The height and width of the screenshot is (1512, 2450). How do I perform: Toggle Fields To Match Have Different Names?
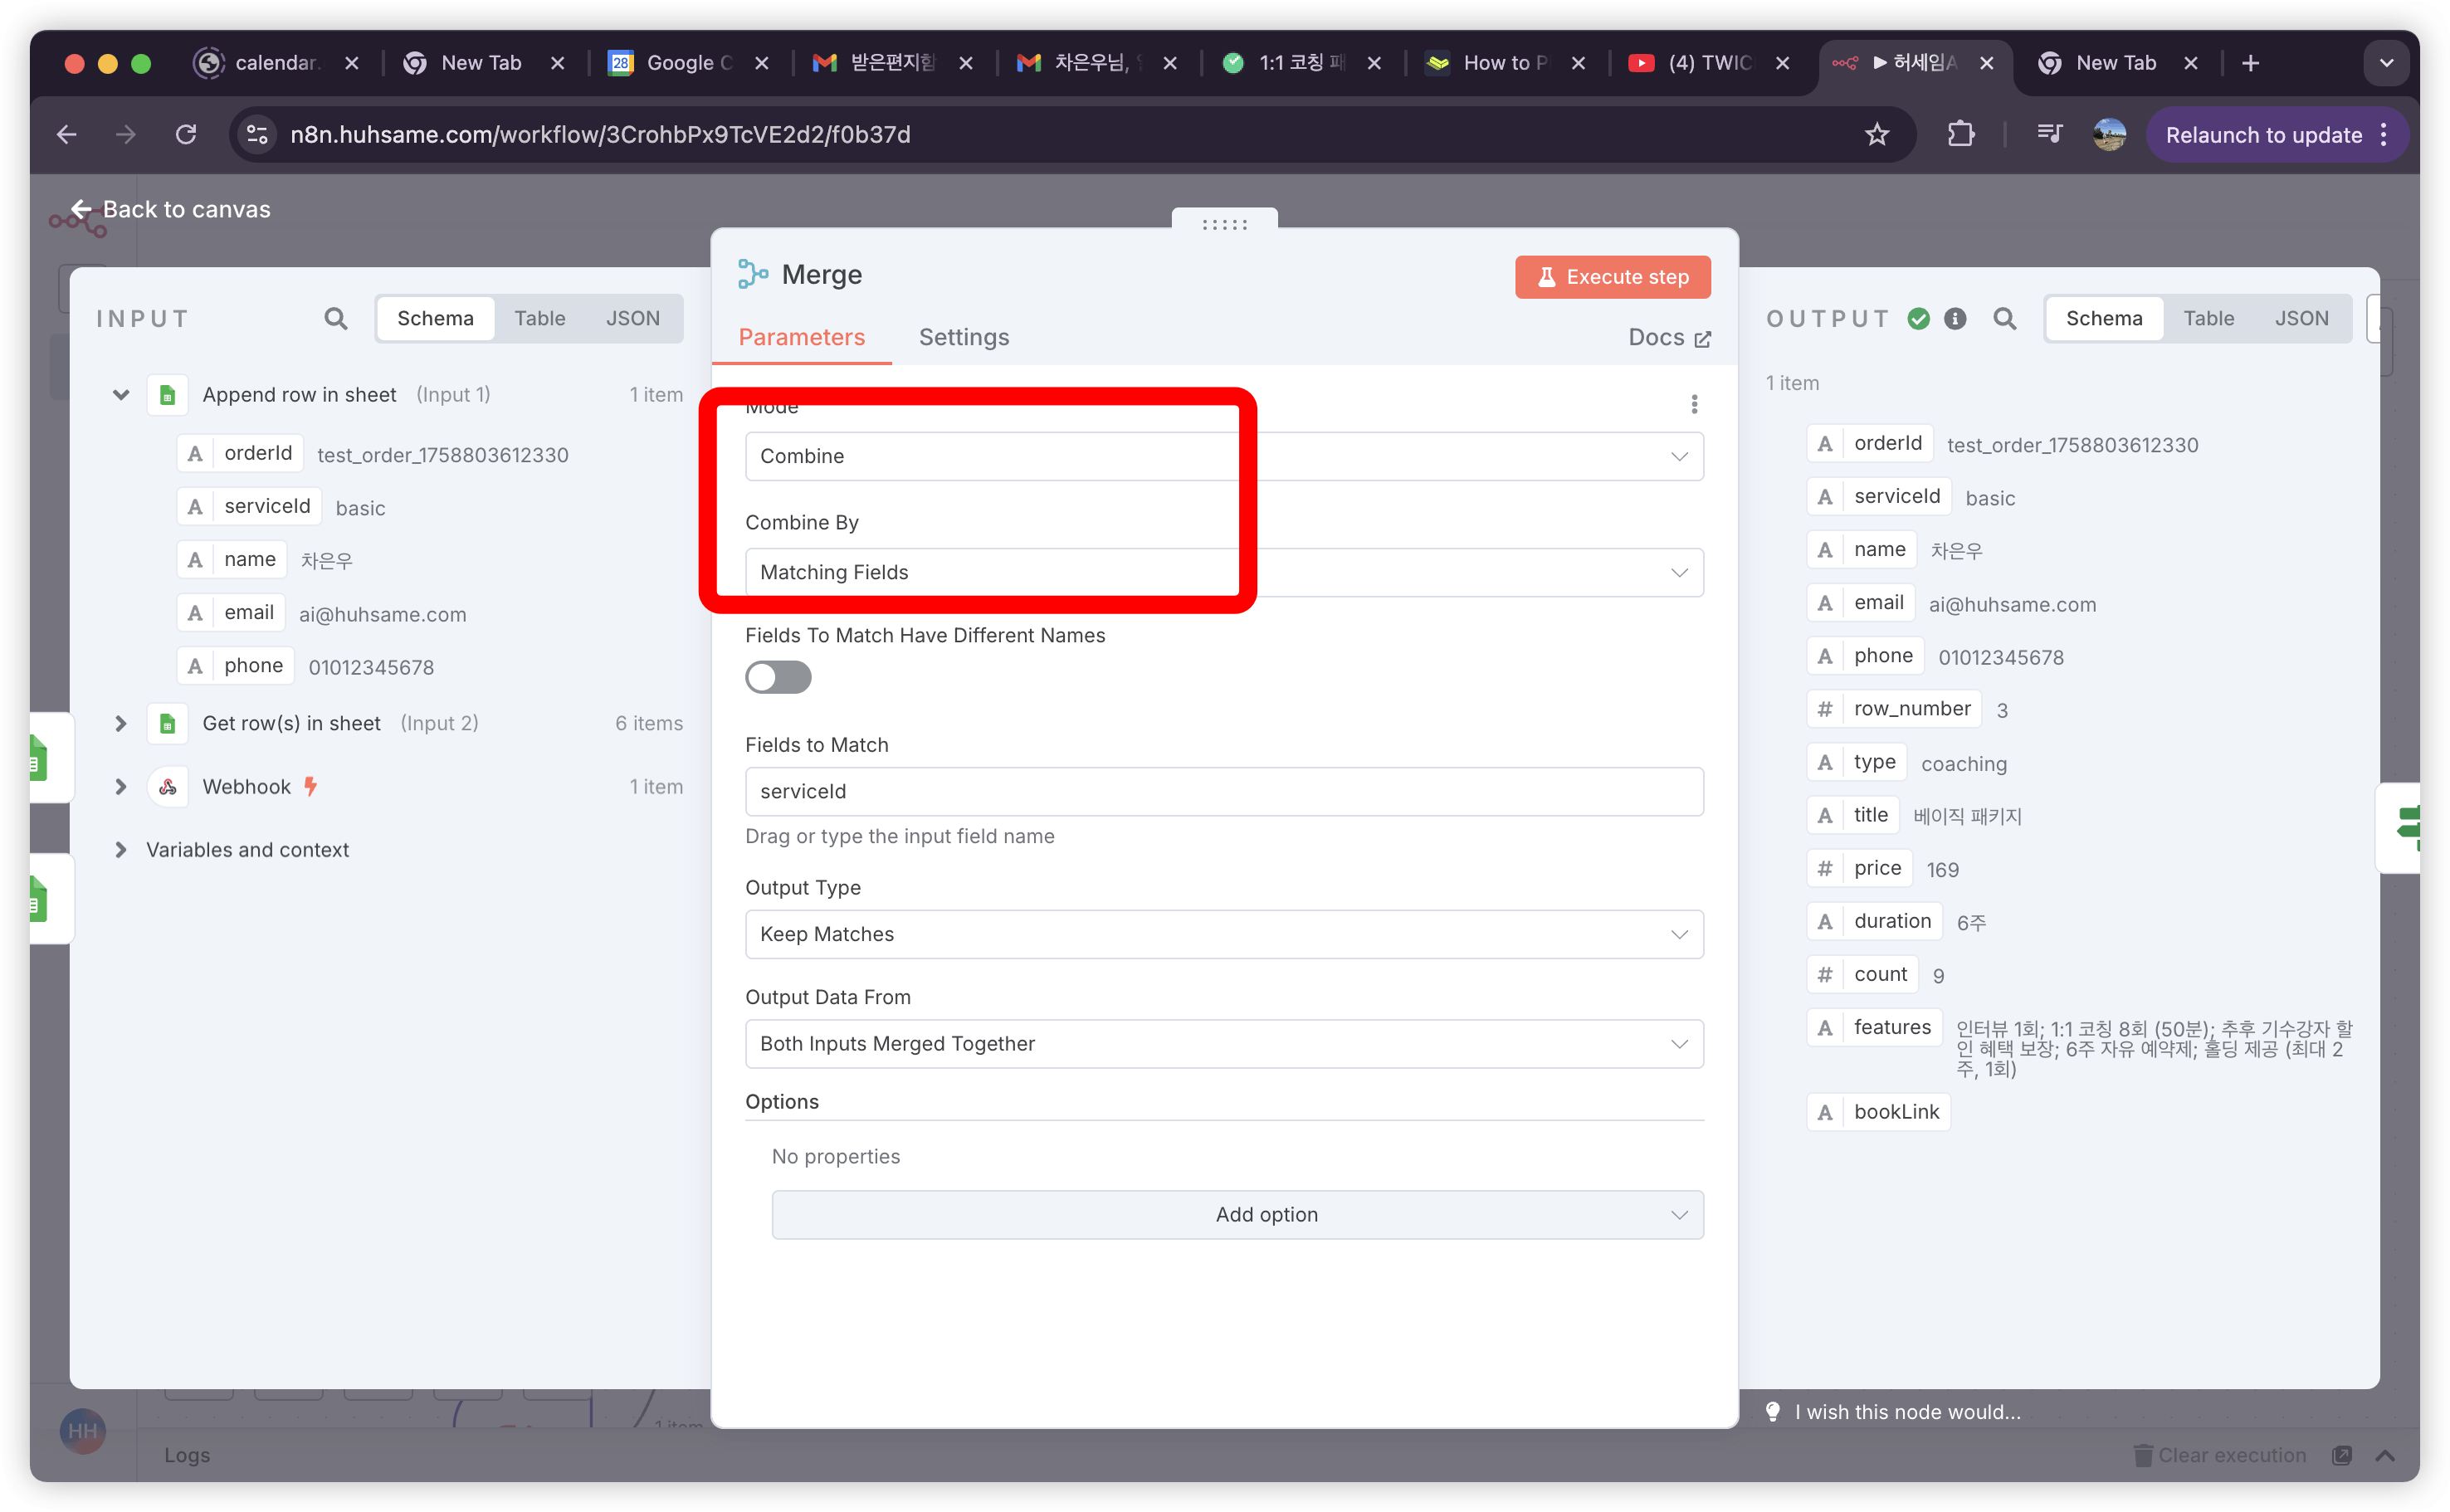pos(778,678)
